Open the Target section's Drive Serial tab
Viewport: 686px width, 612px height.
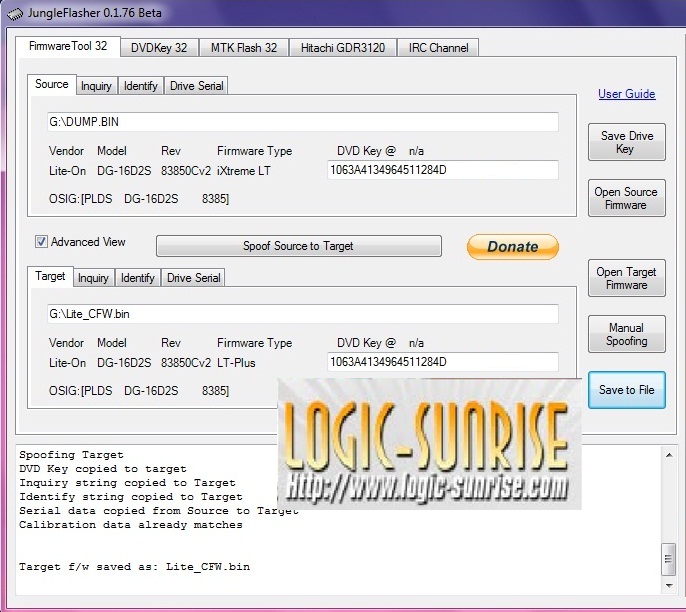coord(193,278)
